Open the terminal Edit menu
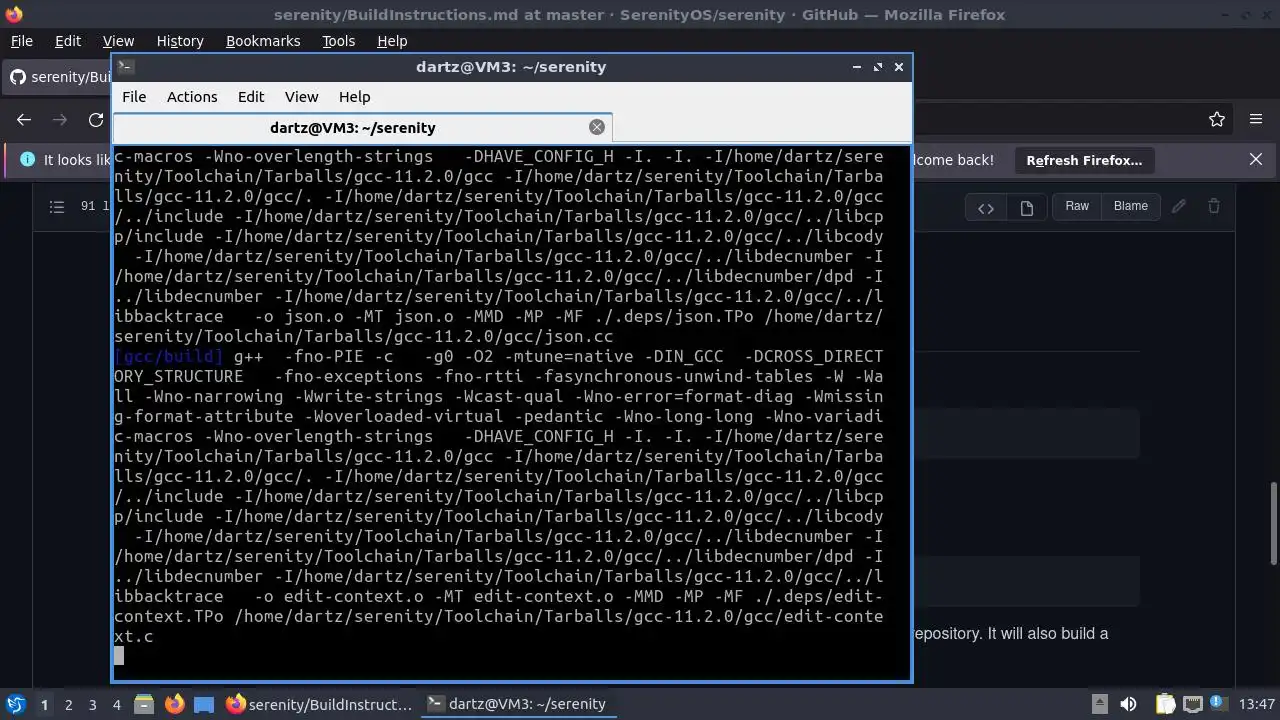Viewport: 1280px width, 720px height. (251, 97)
